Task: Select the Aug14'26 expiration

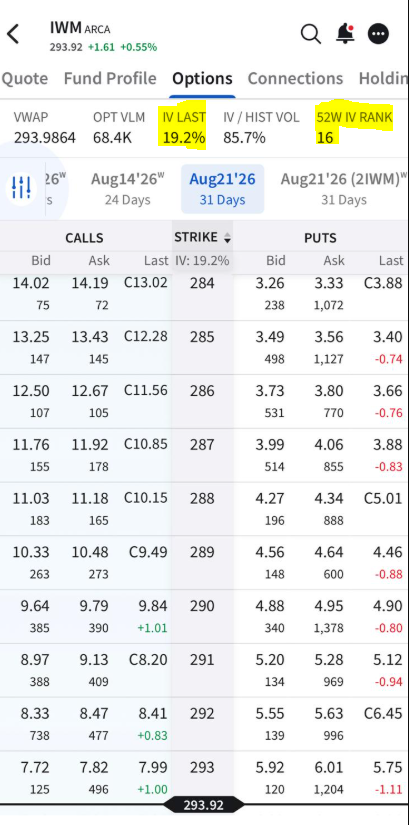Action: coord(127,188)
